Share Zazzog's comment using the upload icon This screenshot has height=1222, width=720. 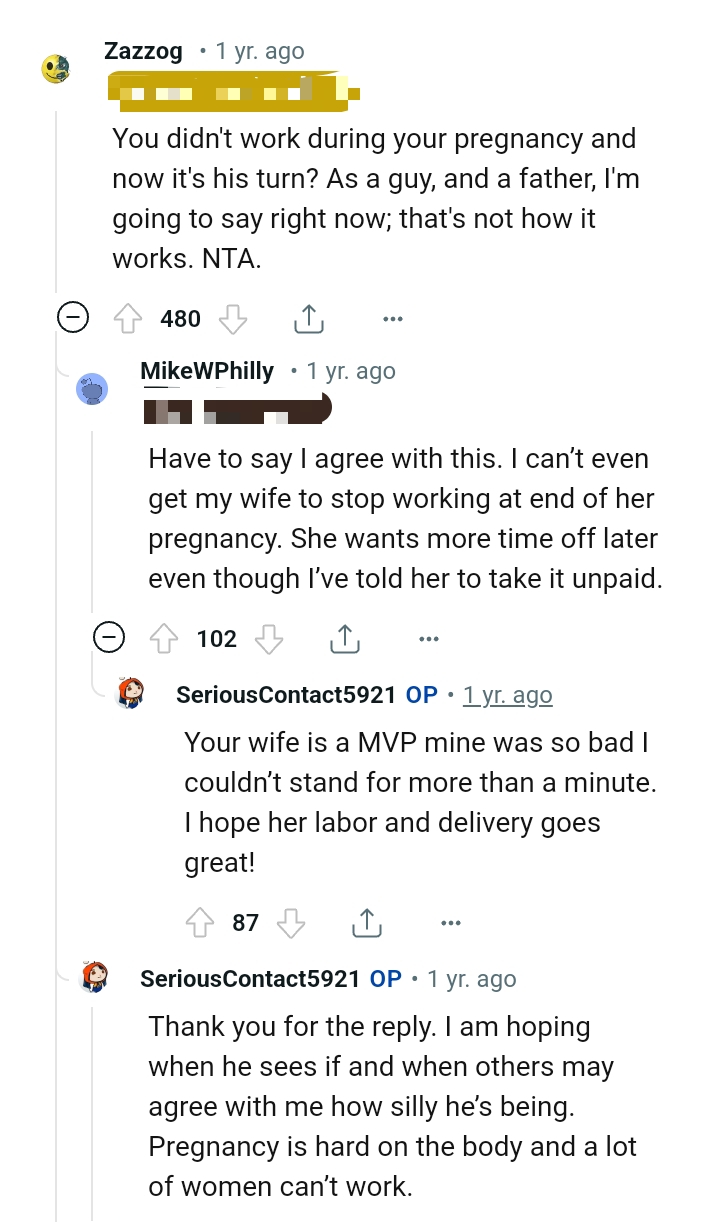coord(308,317)
